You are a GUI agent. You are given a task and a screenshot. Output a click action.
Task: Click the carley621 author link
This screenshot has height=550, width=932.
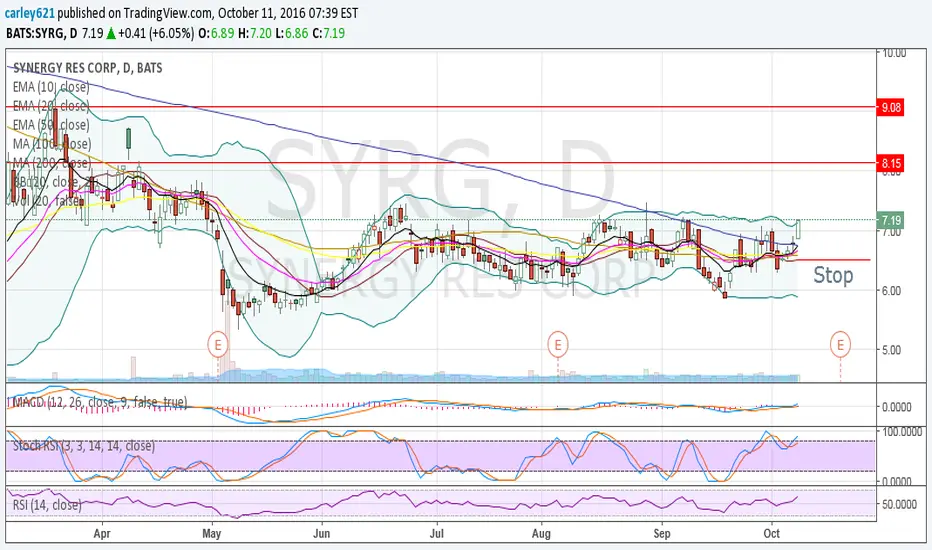(30, 12)
